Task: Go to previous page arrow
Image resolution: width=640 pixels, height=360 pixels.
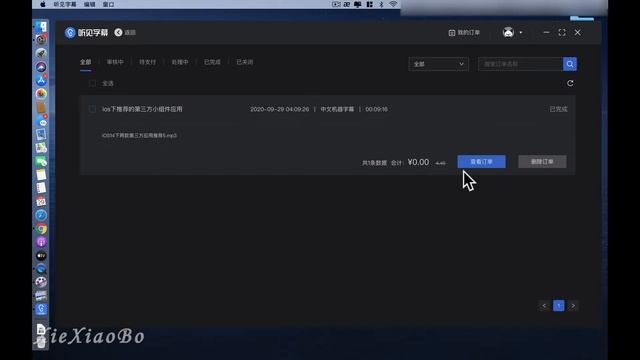Action: tap(544, 306)
